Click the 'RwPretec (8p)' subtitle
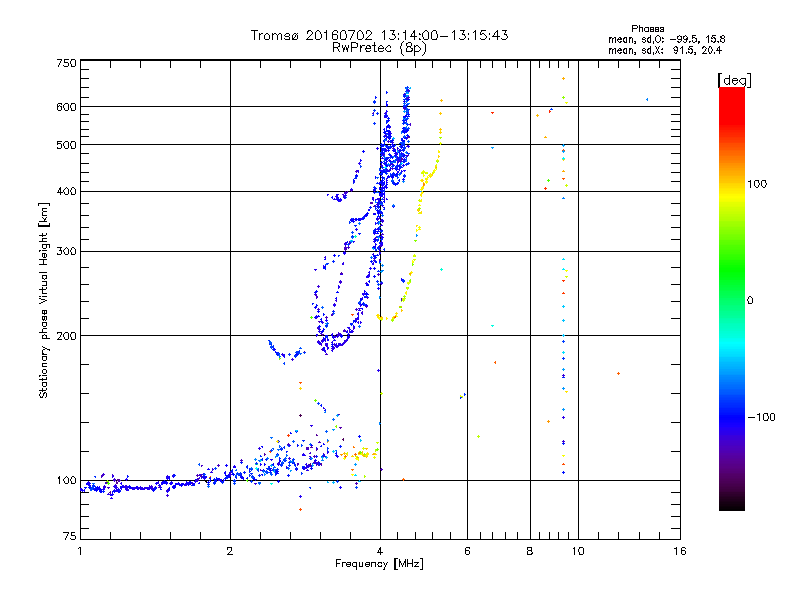This screenshot has width=800, height=600. click(379, 48)
